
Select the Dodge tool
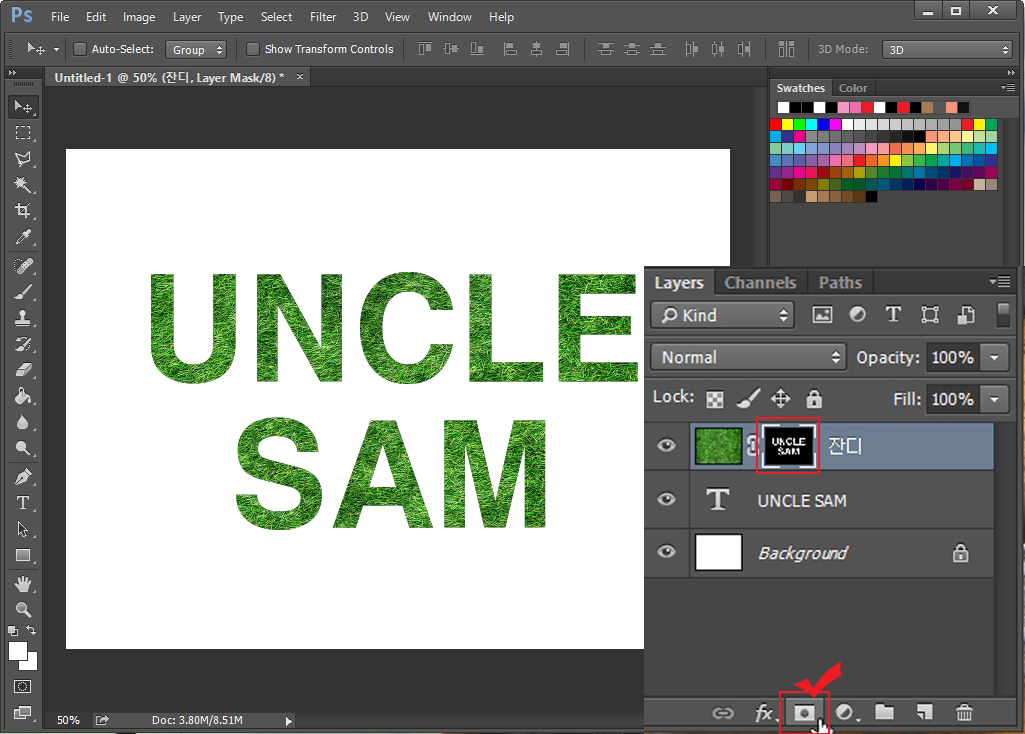pyautogui.click(x=23, y=448)
